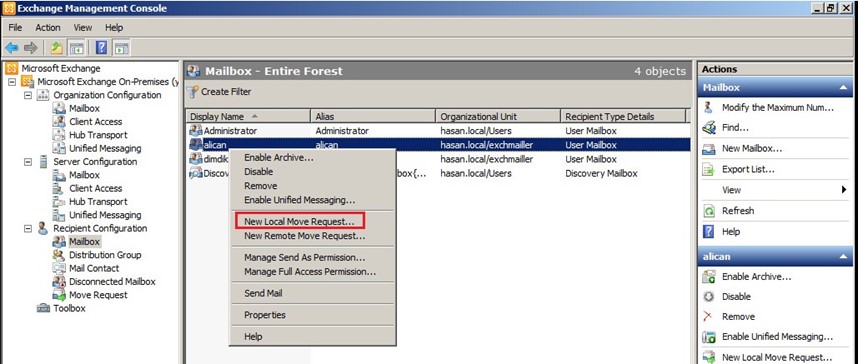Collapse Recipient Configuration tree node
The width and height of the screenshot is (858, 364).
(28, 229)
